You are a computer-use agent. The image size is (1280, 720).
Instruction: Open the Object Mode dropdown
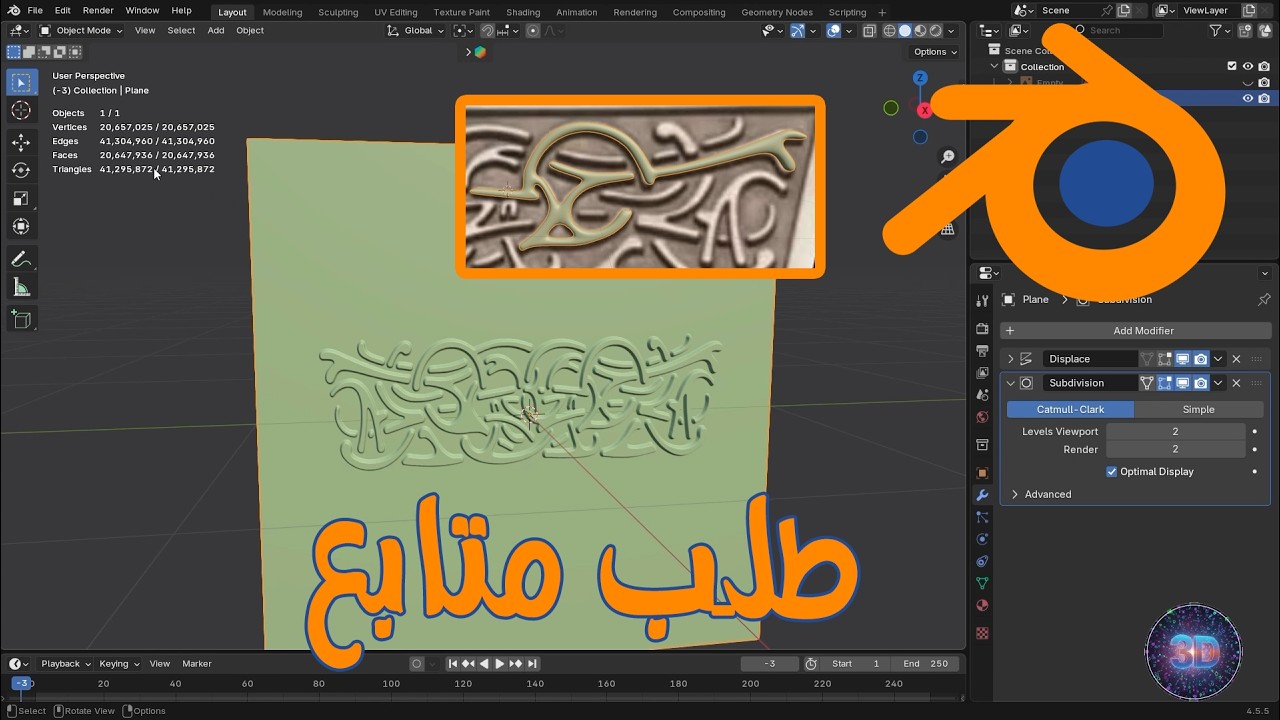click(81, 31)
